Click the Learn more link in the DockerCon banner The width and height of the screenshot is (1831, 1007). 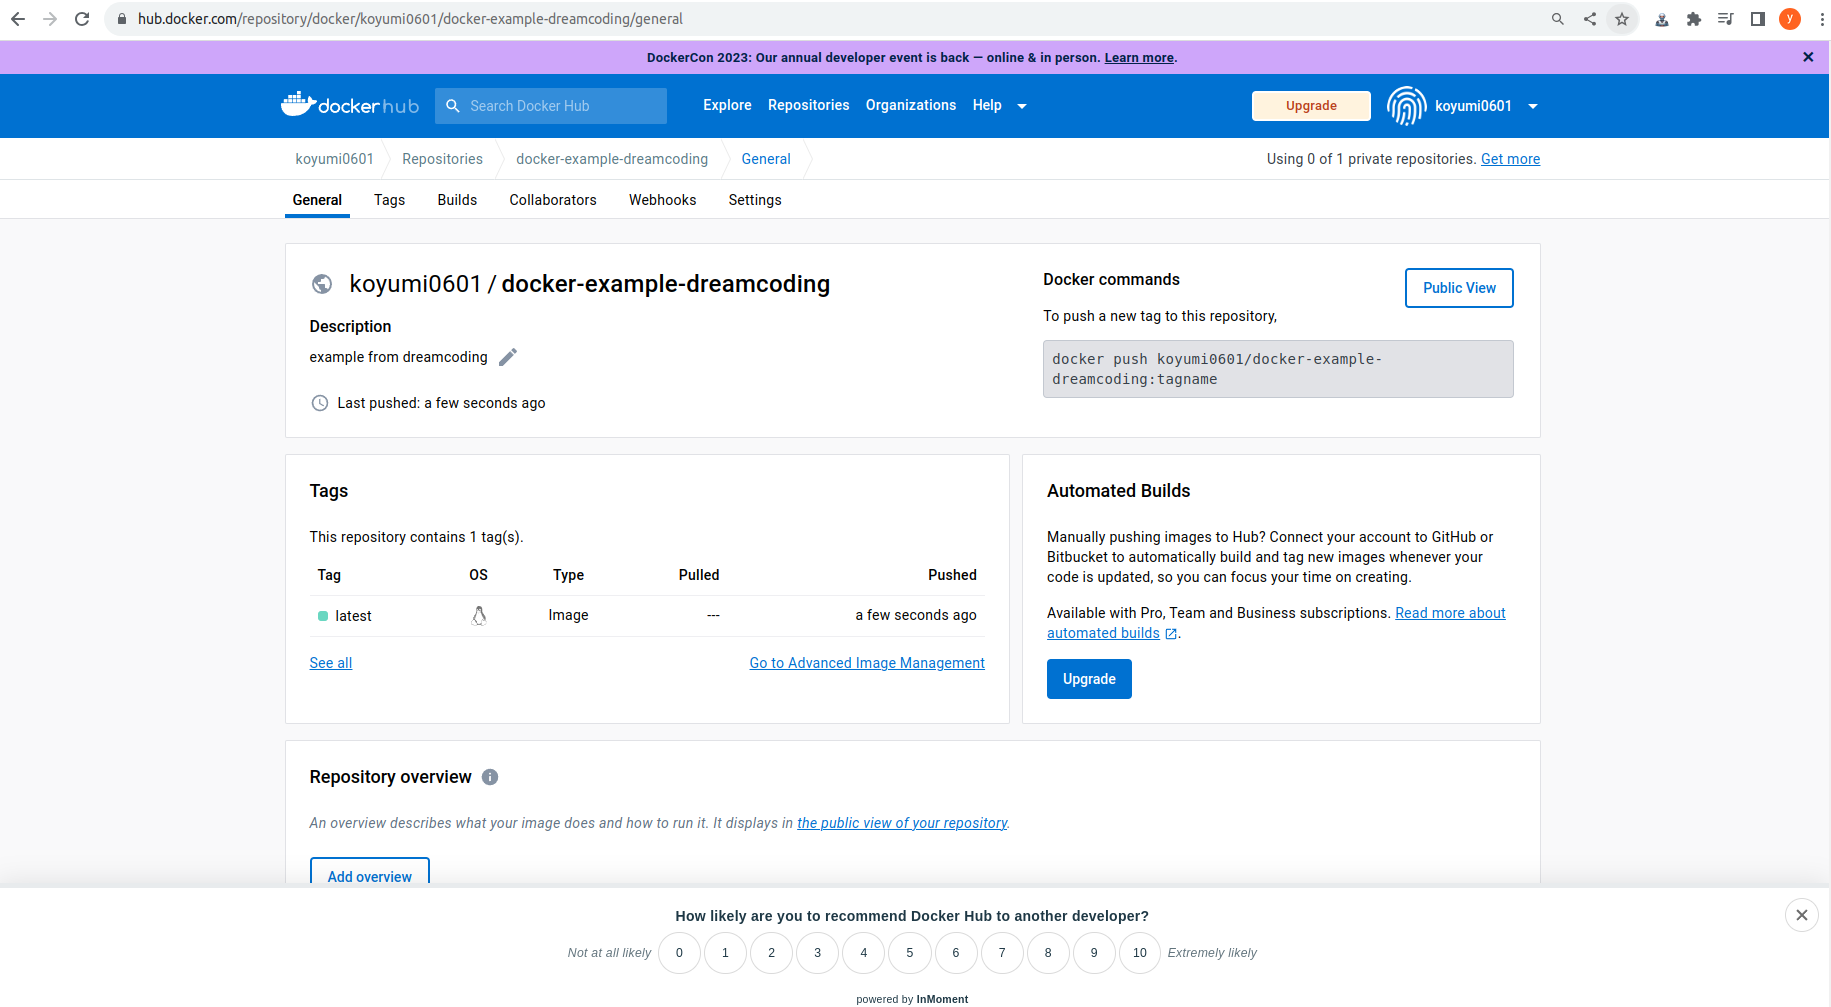[1139, 58]
